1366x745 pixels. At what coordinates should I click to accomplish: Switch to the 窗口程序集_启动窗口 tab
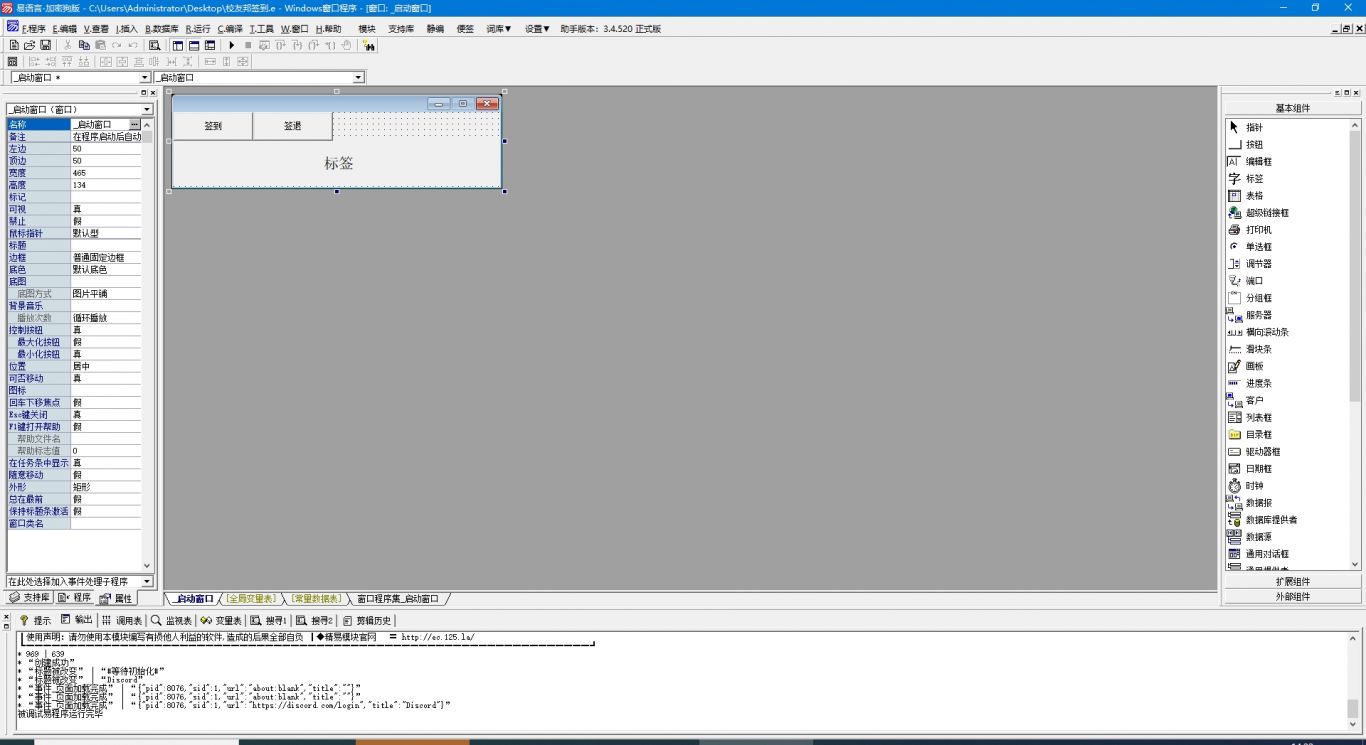pyautogui.click(x=398, y=598)
